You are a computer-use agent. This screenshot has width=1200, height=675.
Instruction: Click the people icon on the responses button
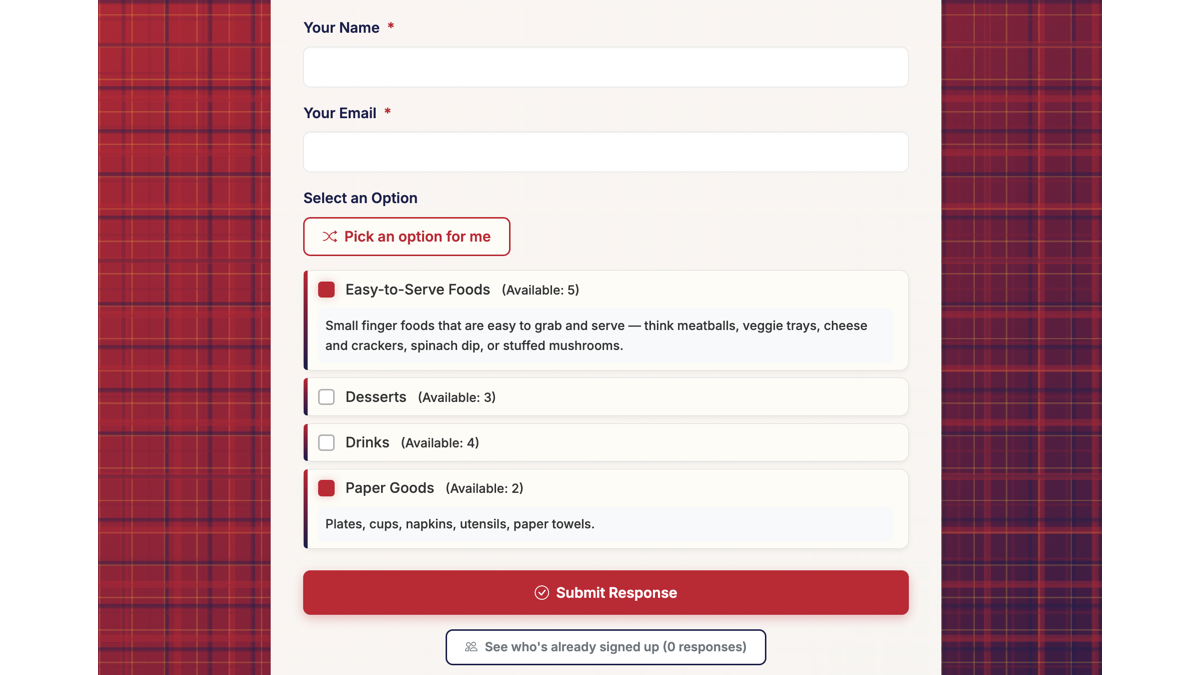pyautogui.click(x=471, y=646)
